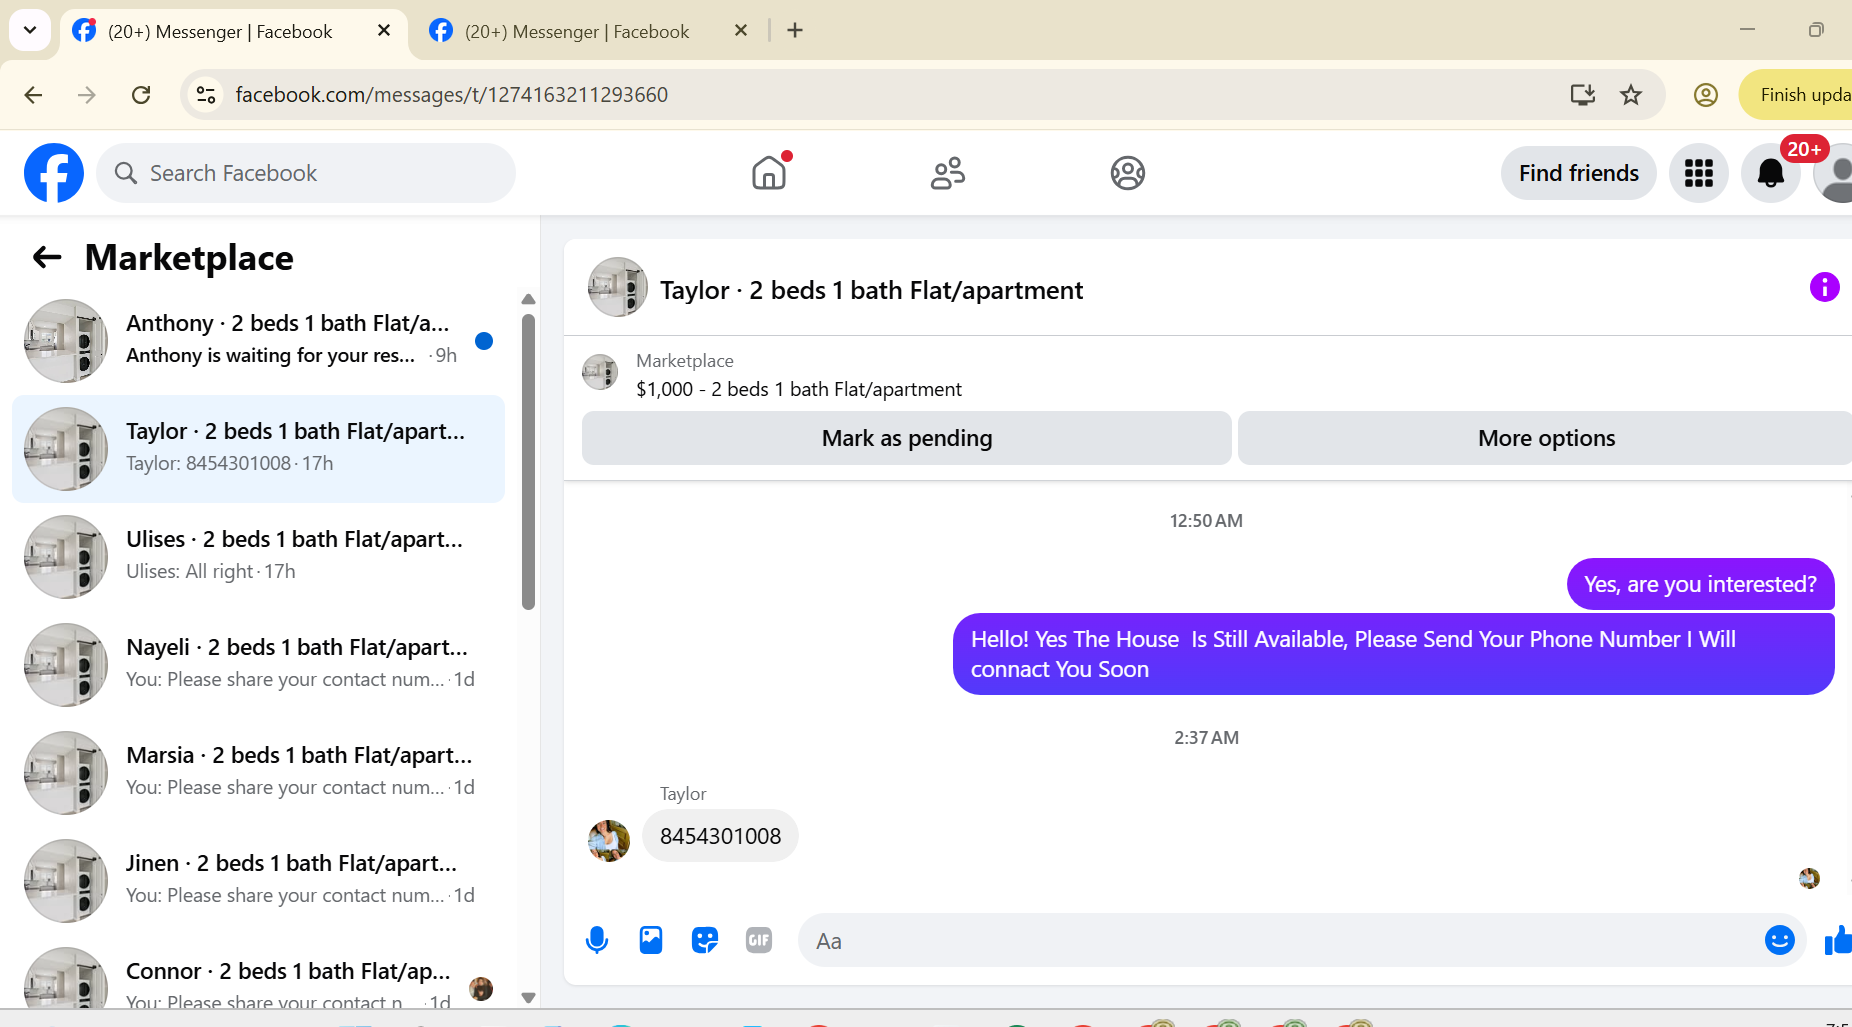Click scroll-up arrow of conversation list
The width and height of the screenshot is (1852, 1027).
tap(528, 299)
